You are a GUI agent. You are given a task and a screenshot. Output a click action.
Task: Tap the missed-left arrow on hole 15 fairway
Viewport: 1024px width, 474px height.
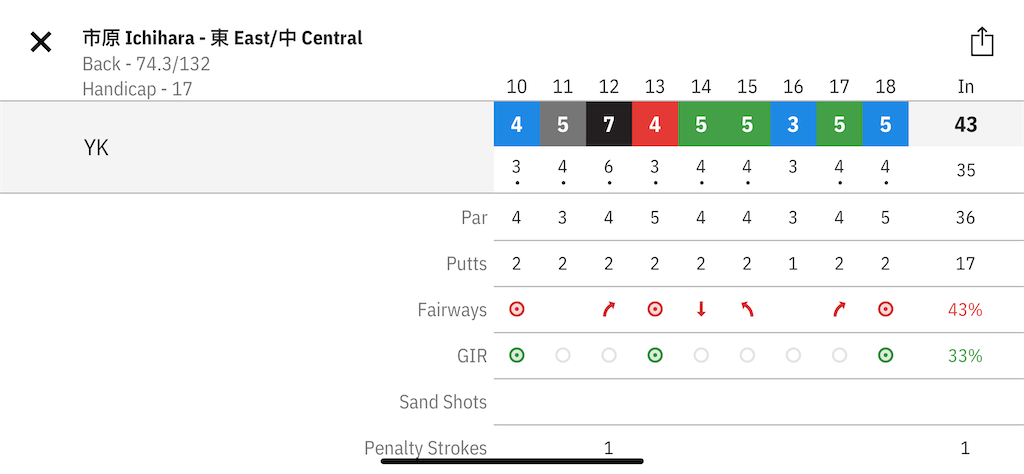[747, 309]
